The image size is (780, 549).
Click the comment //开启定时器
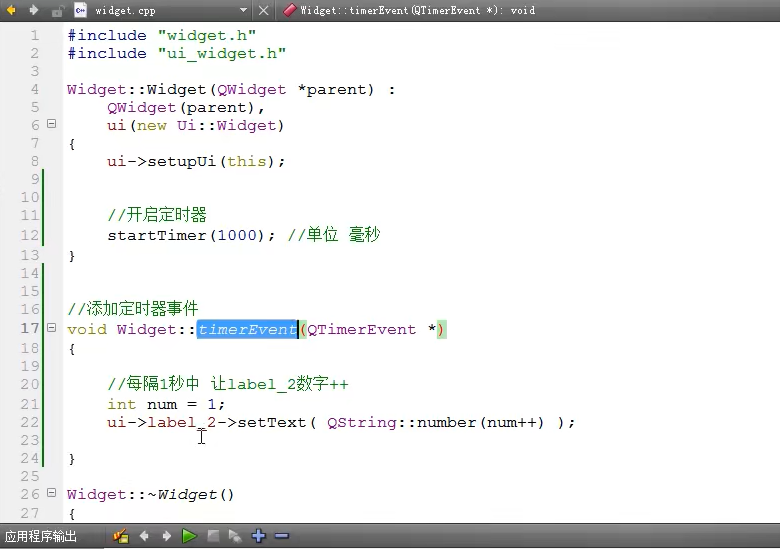(x=157, y=215)
